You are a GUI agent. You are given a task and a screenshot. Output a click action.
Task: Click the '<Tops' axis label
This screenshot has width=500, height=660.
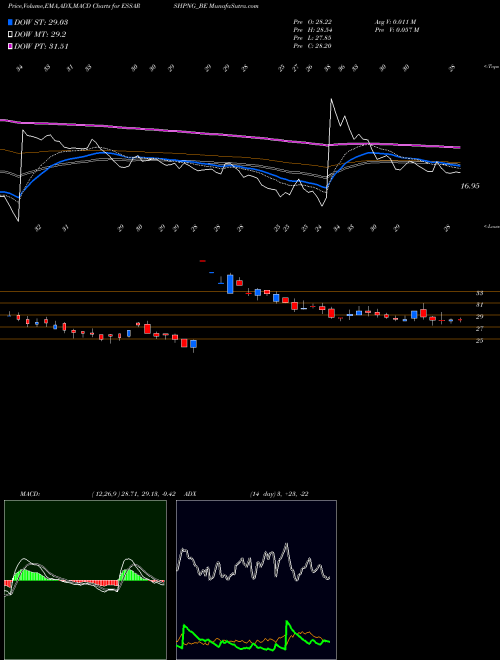pyautogui.click(x=491, y=67)
